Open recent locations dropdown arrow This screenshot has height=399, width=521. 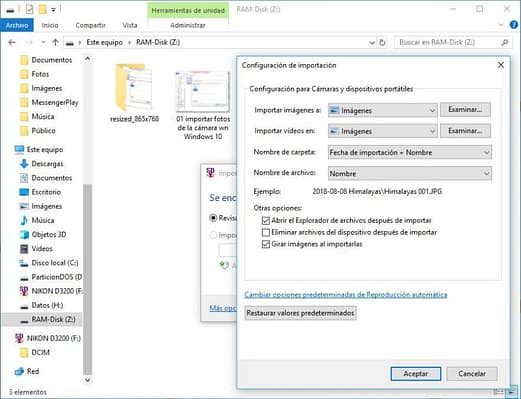click(43, 42)
